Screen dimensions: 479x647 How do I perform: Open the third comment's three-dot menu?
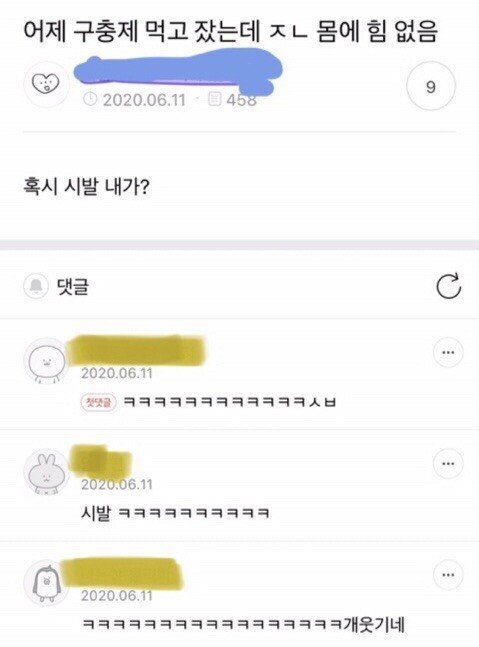click(x=448, y=574)
